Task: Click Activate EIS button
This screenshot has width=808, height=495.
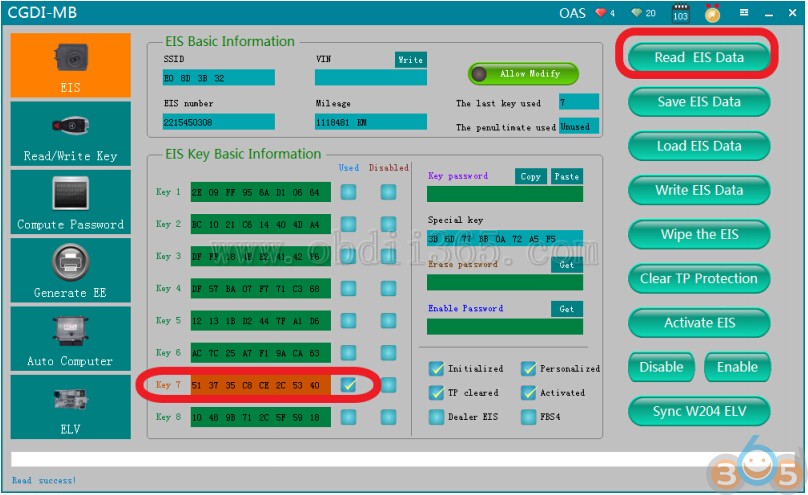Action: [x=699, y=323]
